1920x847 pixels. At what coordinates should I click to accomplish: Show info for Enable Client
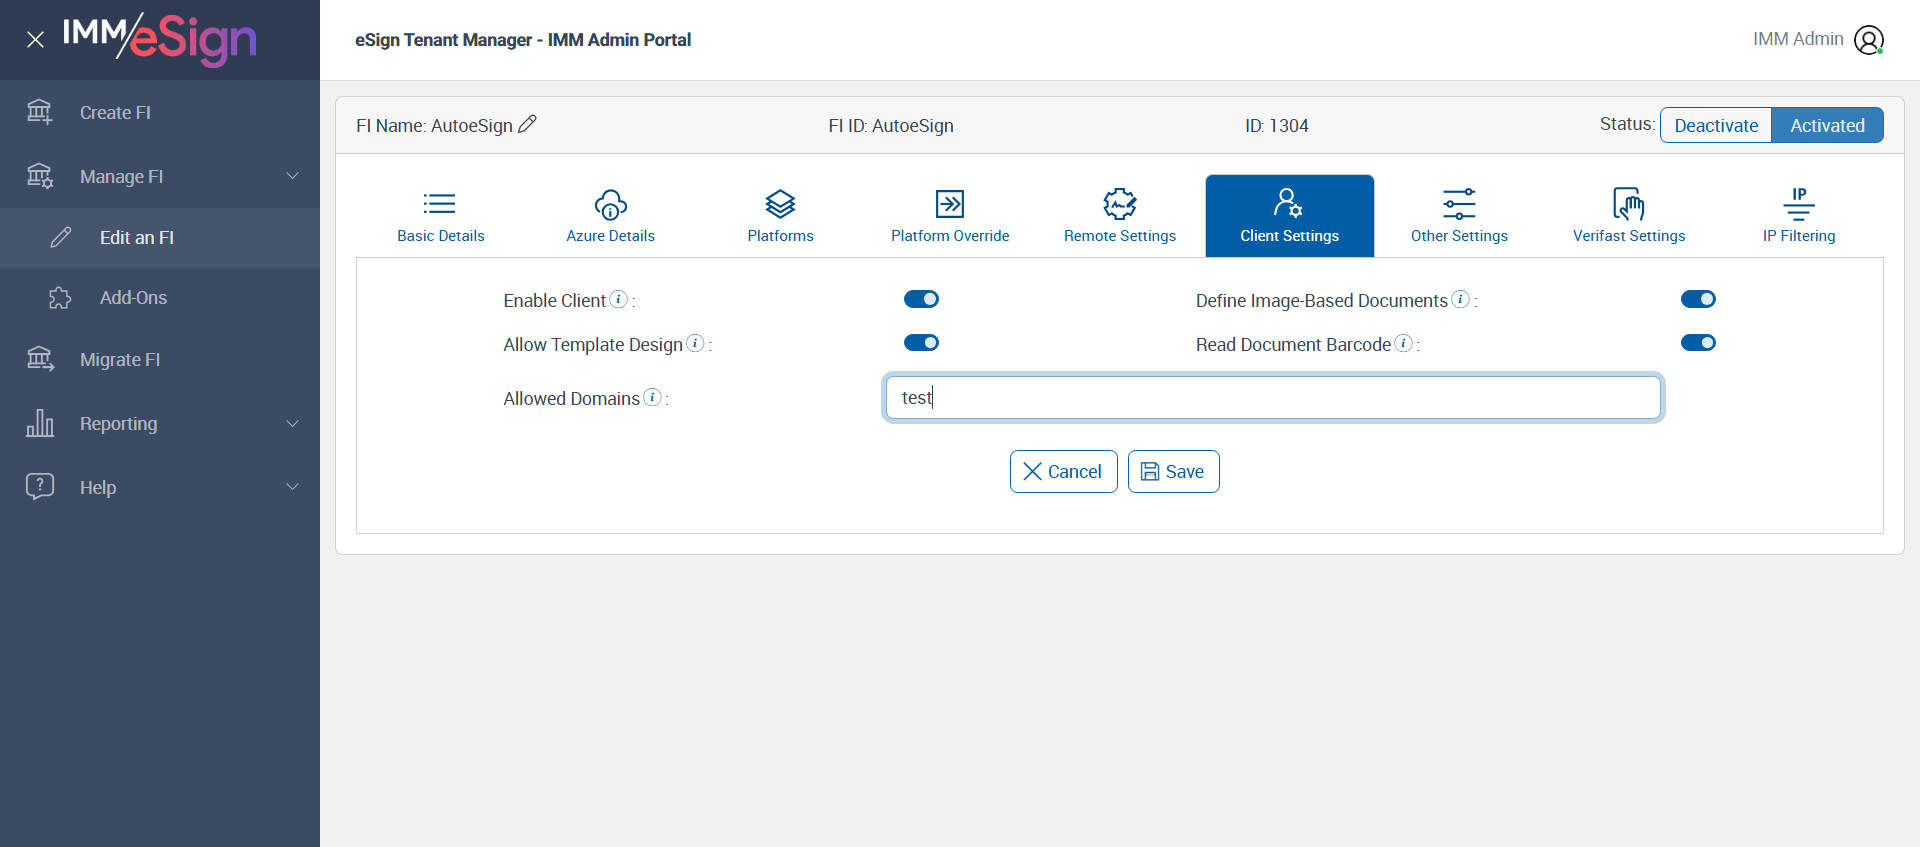(619, 299)
